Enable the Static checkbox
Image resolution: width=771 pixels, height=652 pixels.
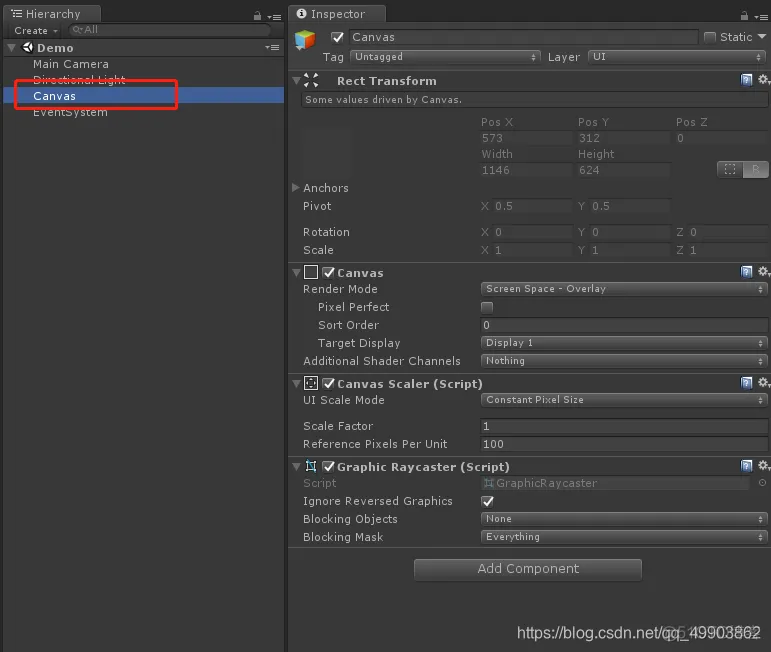coord(710,37)
